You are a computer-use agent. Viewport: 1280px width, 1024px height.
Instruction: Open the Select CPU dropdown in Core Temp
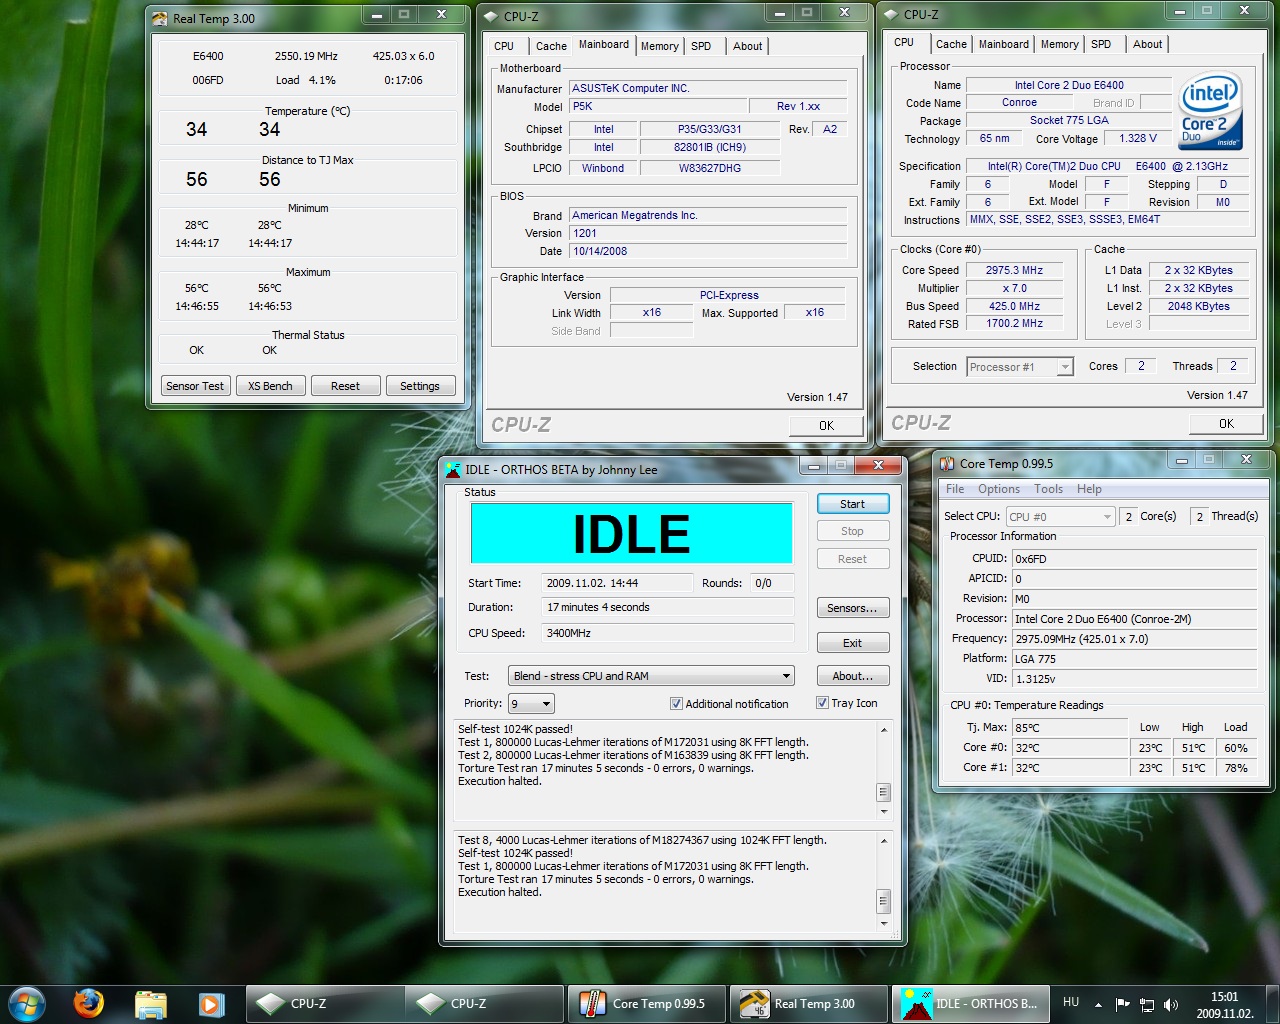tap(1060, 517)
